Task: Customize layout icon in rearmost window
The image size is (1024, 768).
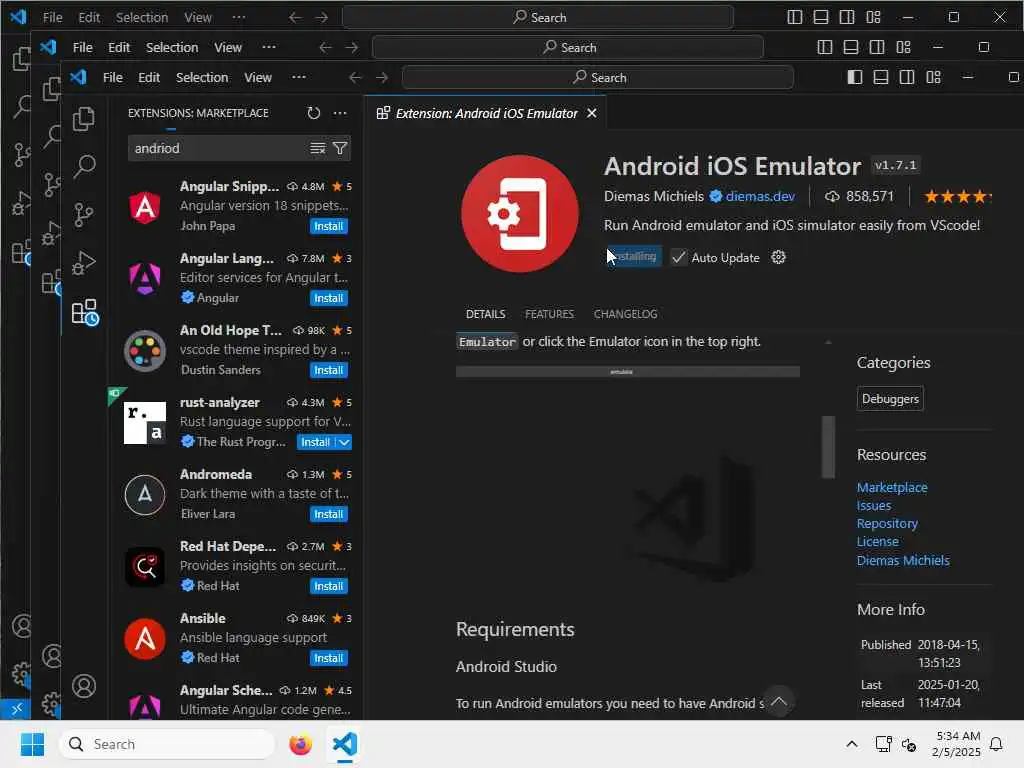Action: pyautogui.click(x=874, y=17)
